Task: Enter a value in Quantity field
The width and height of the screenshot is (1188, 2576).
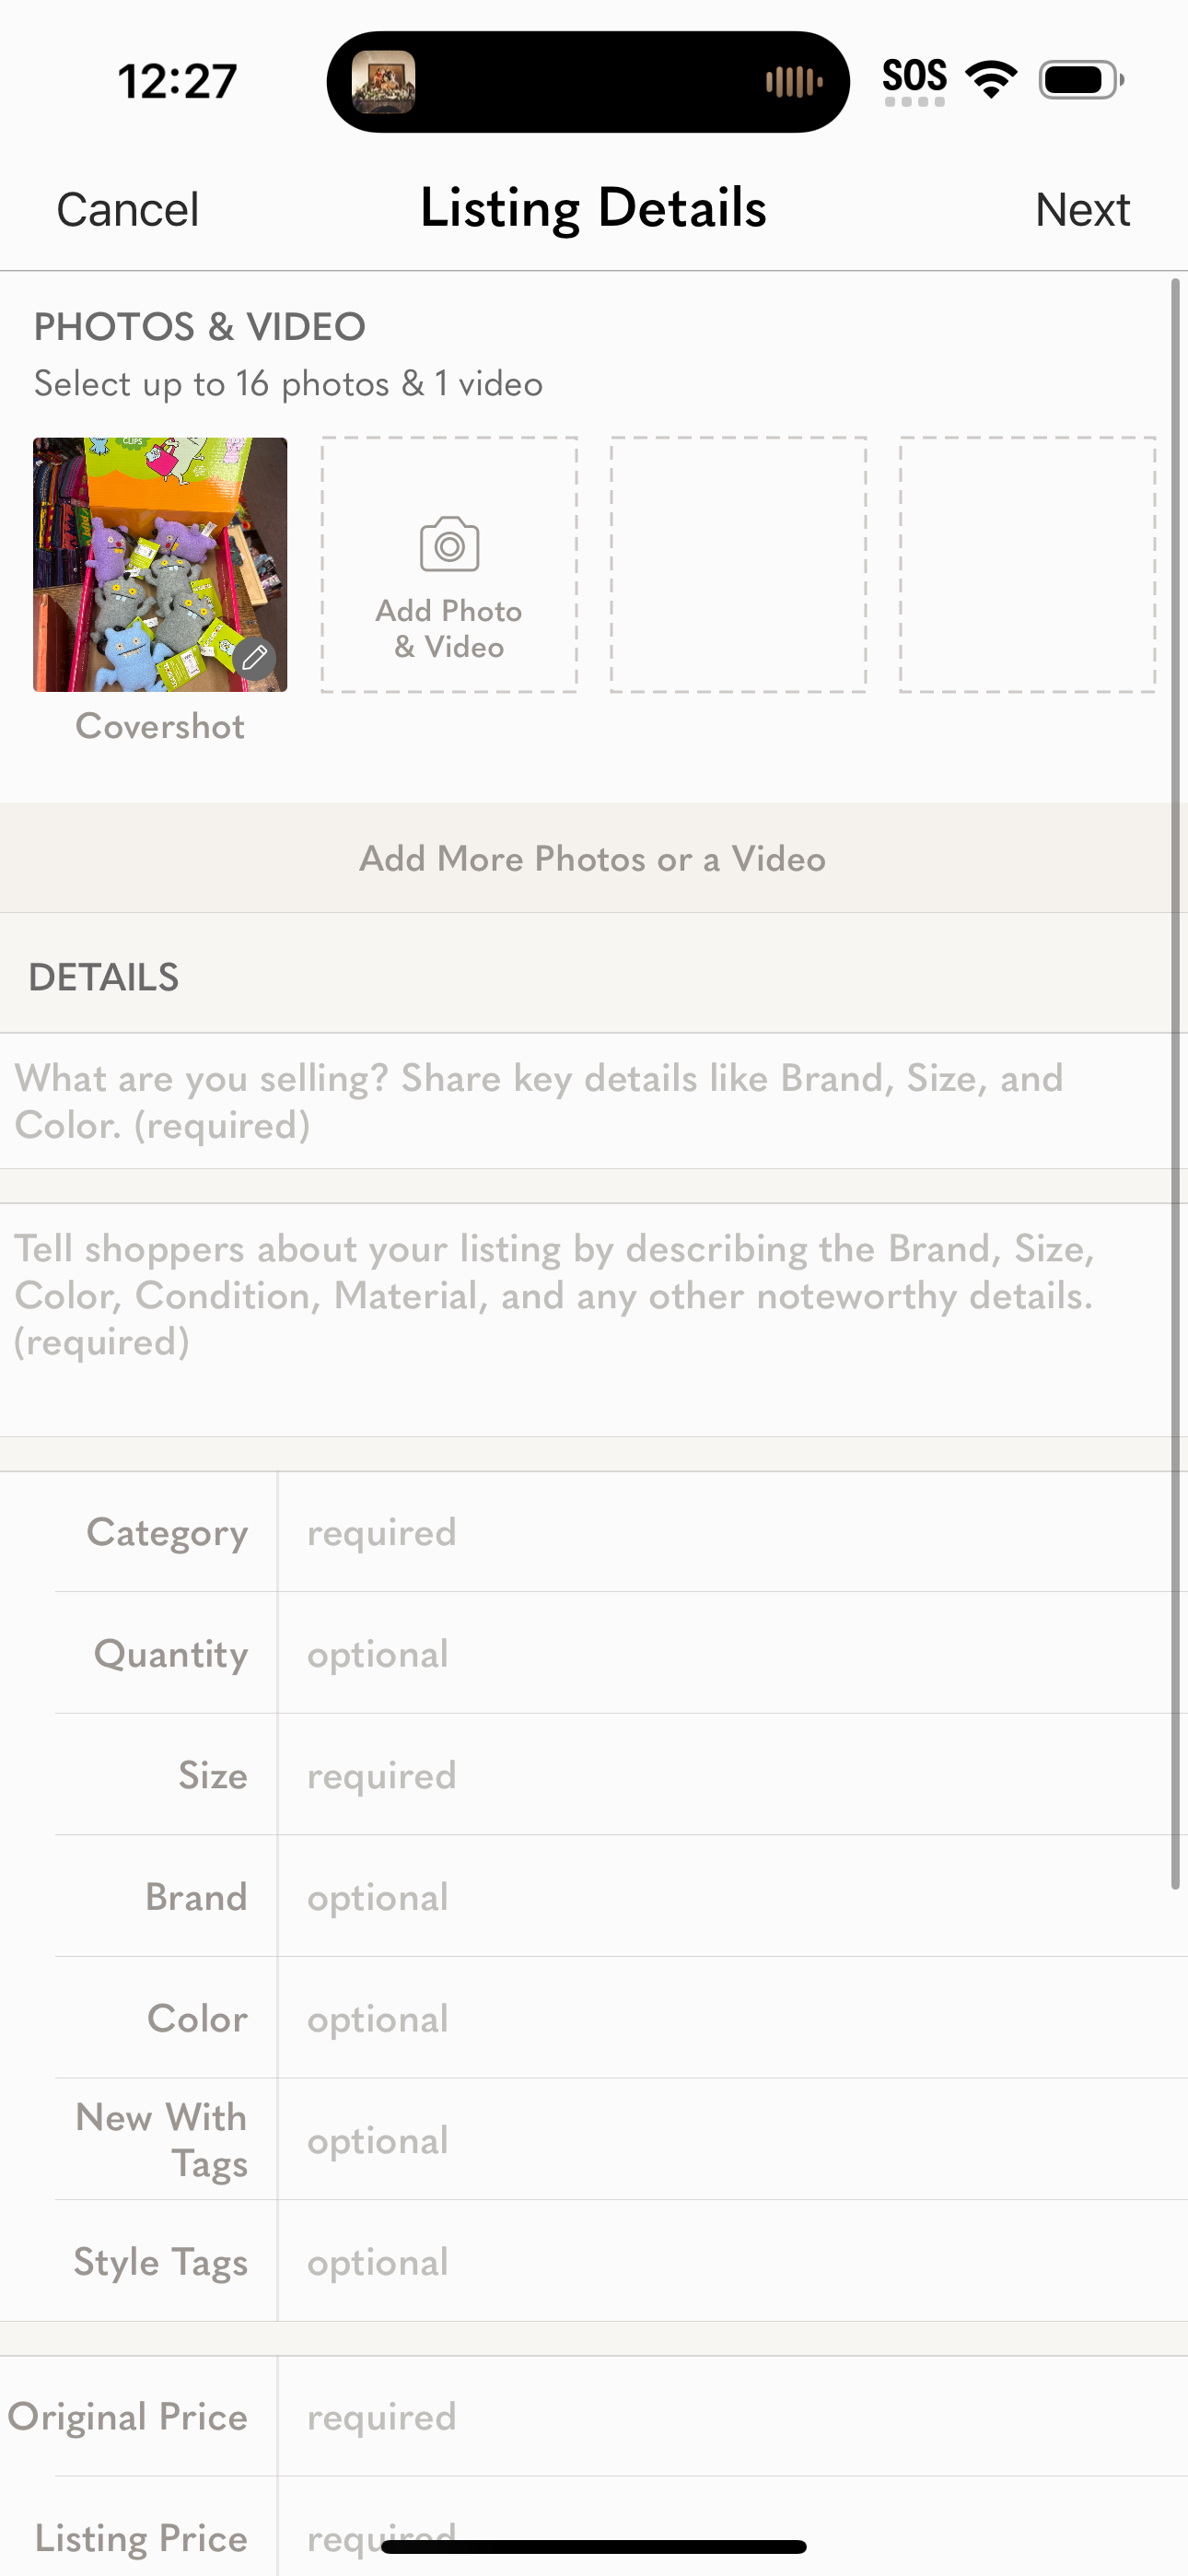Action: click(x=730, y=1654)
